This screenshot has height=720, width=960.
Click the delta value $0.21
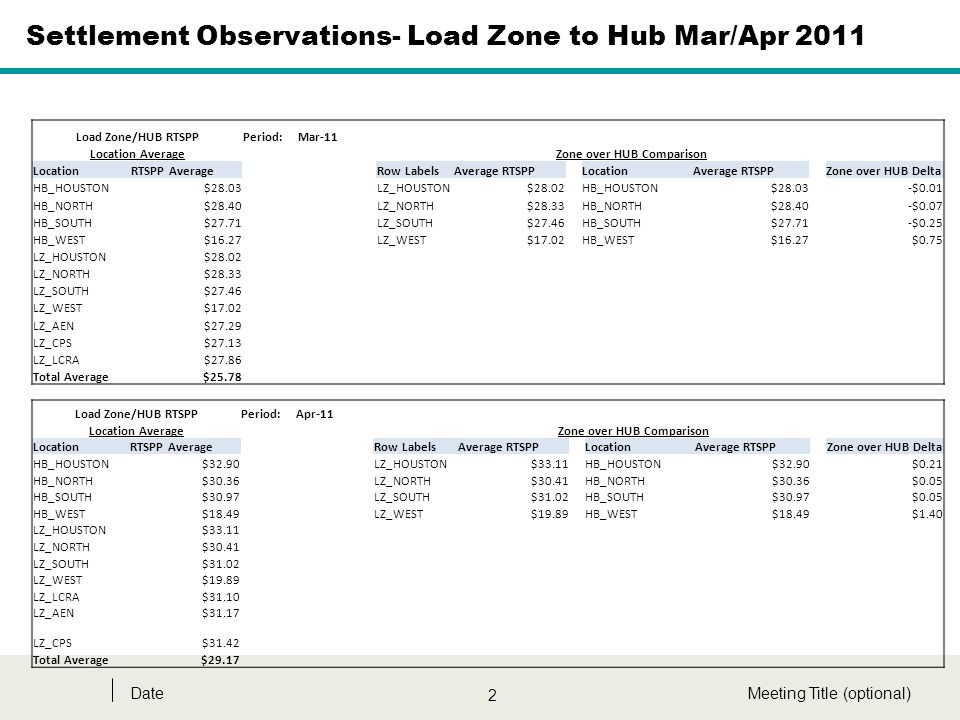(x=927, y=464)
